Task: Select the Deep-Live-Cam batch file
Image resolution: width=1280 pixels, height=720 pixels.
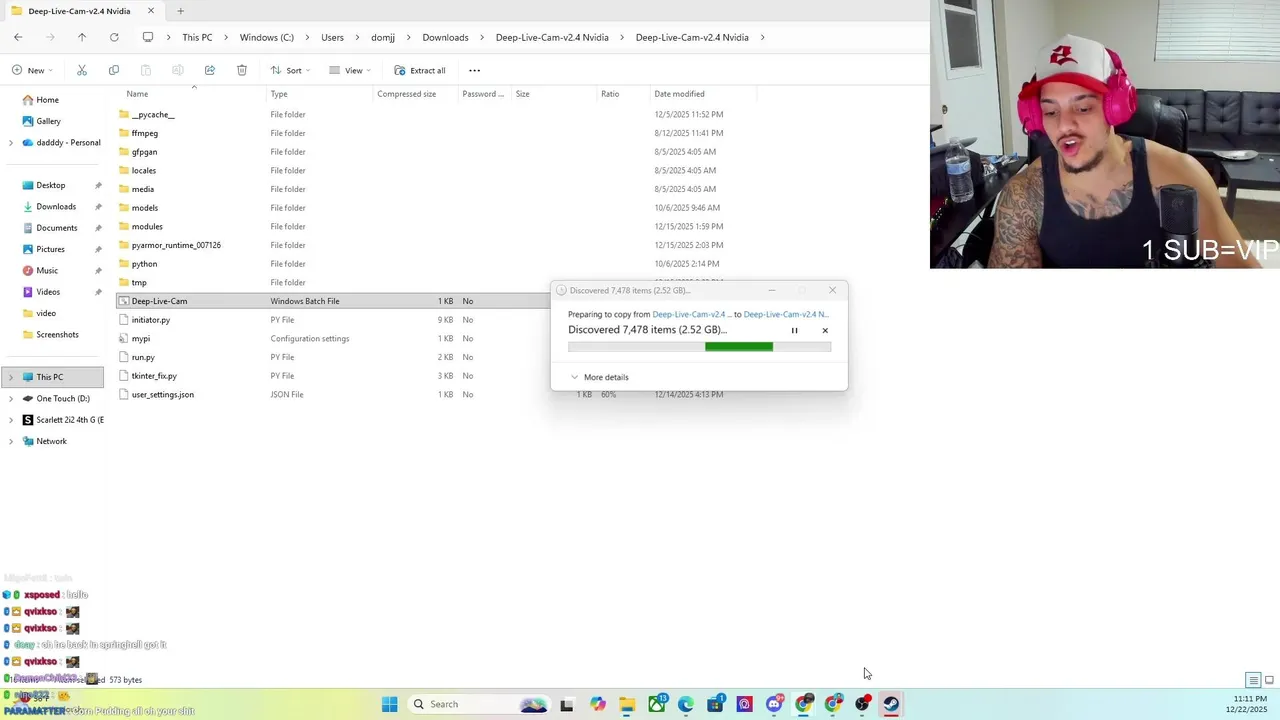Action: [159, 301]
